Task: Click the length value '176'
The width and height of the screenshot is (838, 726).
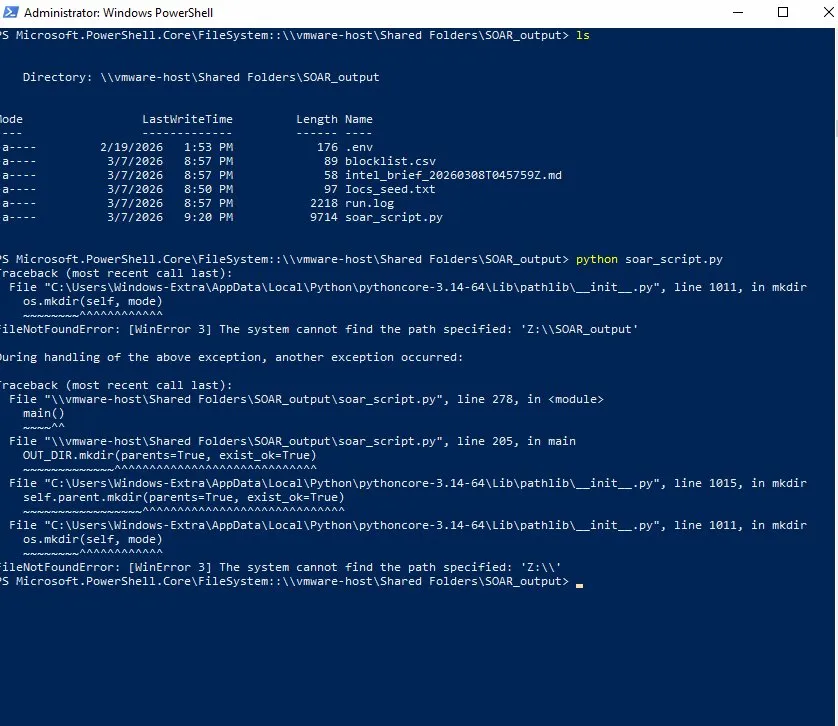Action: pos(327,147)
